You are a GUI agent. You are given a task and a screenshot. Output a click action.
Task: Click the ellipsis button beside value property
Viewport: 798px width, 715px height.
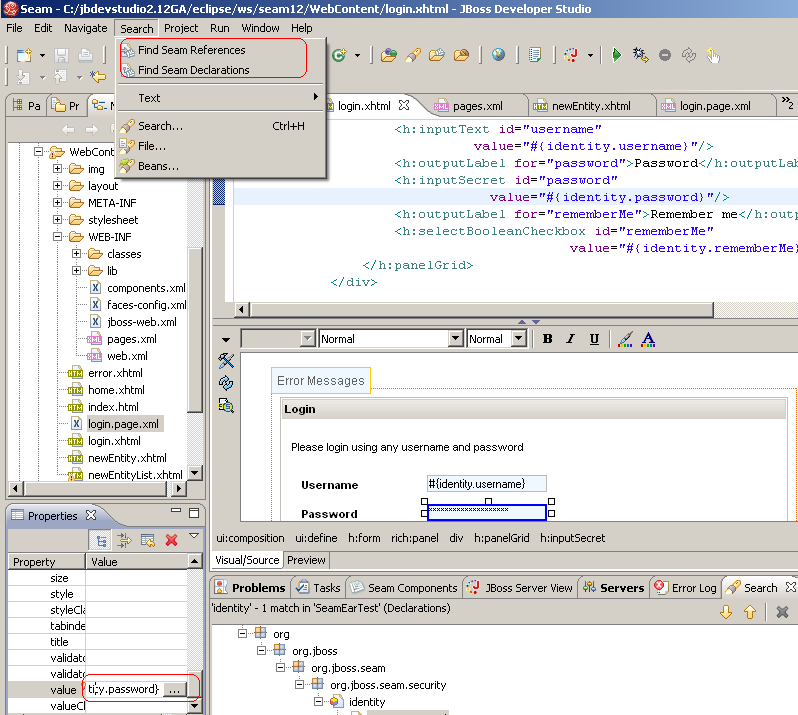point(174,690)
